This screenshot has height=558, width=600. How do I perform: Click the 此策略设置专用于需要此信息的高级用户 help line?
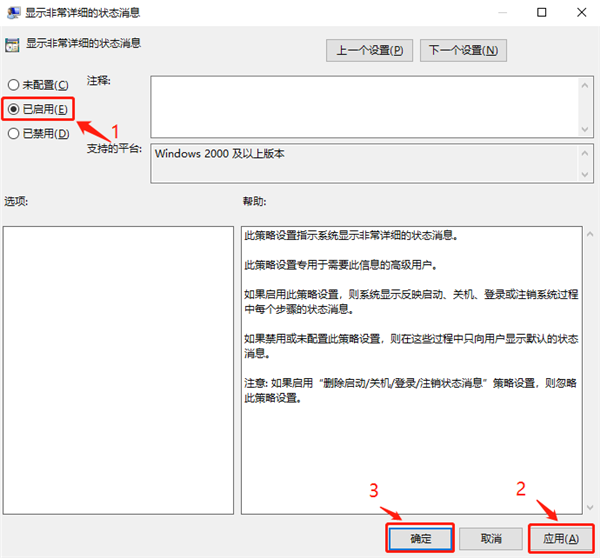point(341,264)
